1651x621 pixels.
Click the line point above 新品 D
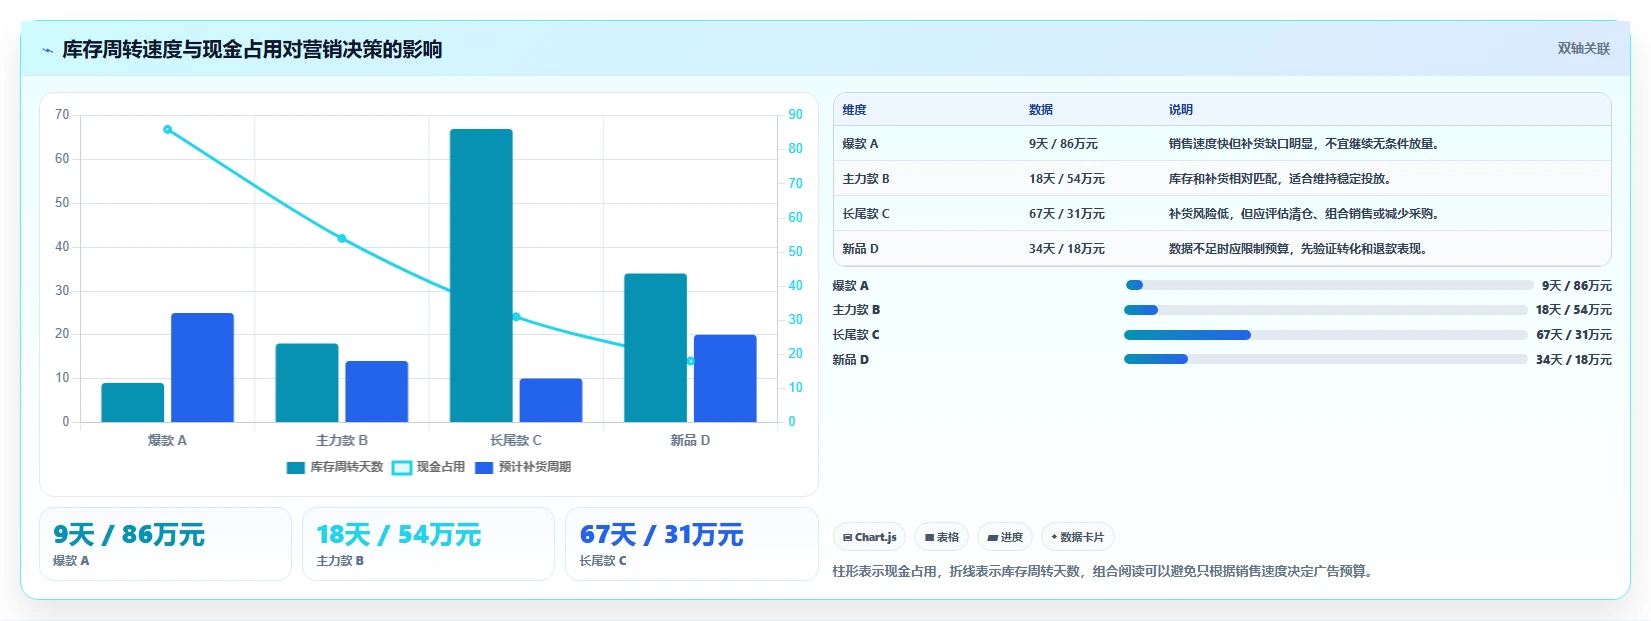[x=690, y=361]
